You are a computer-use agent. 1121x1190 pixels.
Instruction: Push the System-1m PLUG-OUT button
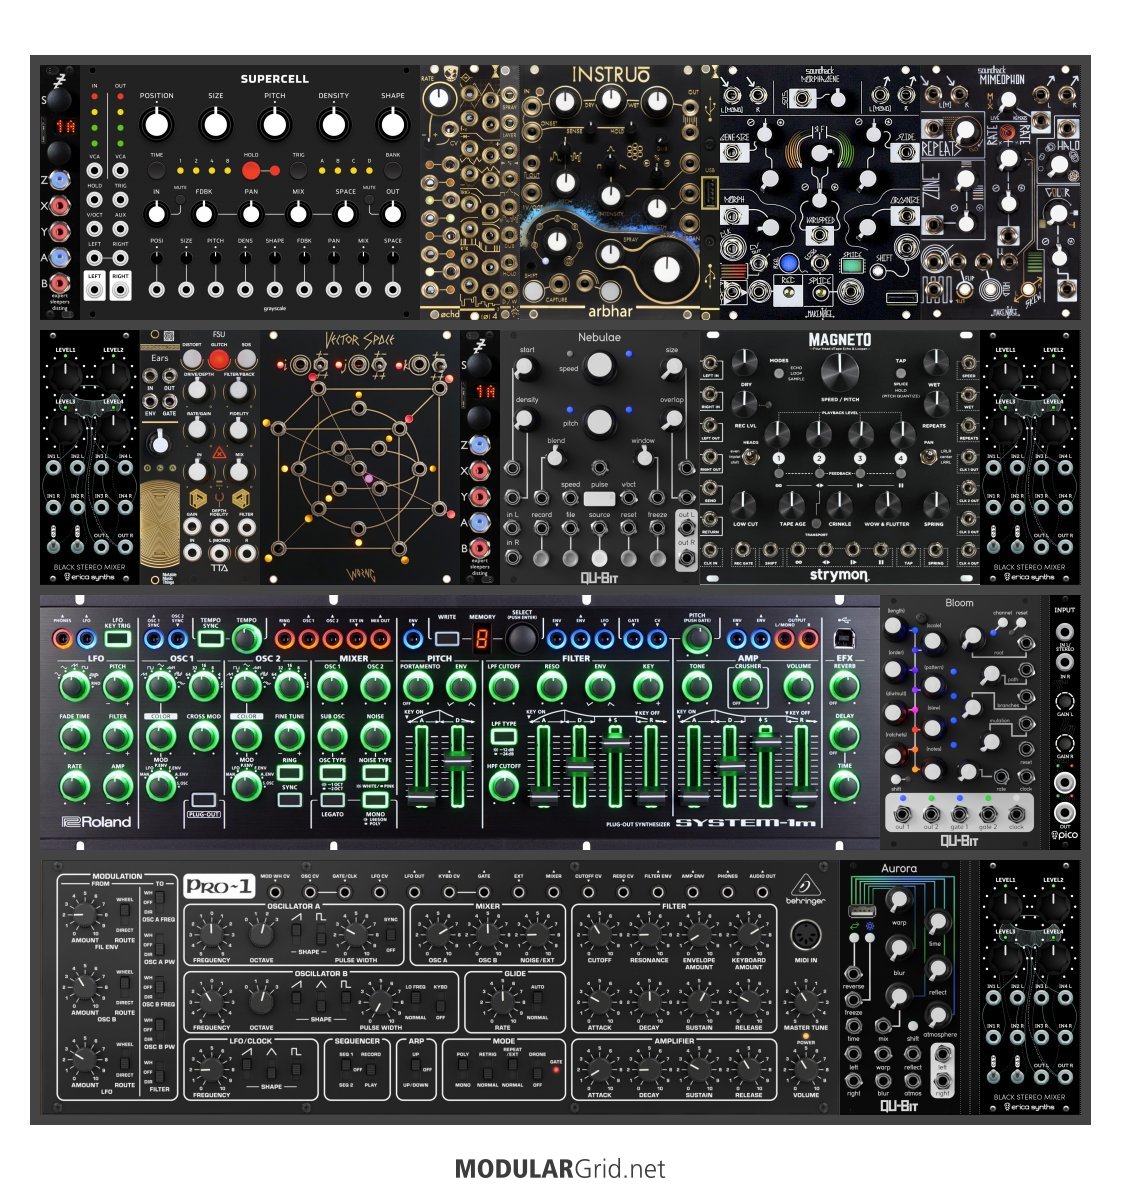tap(203, 800)
